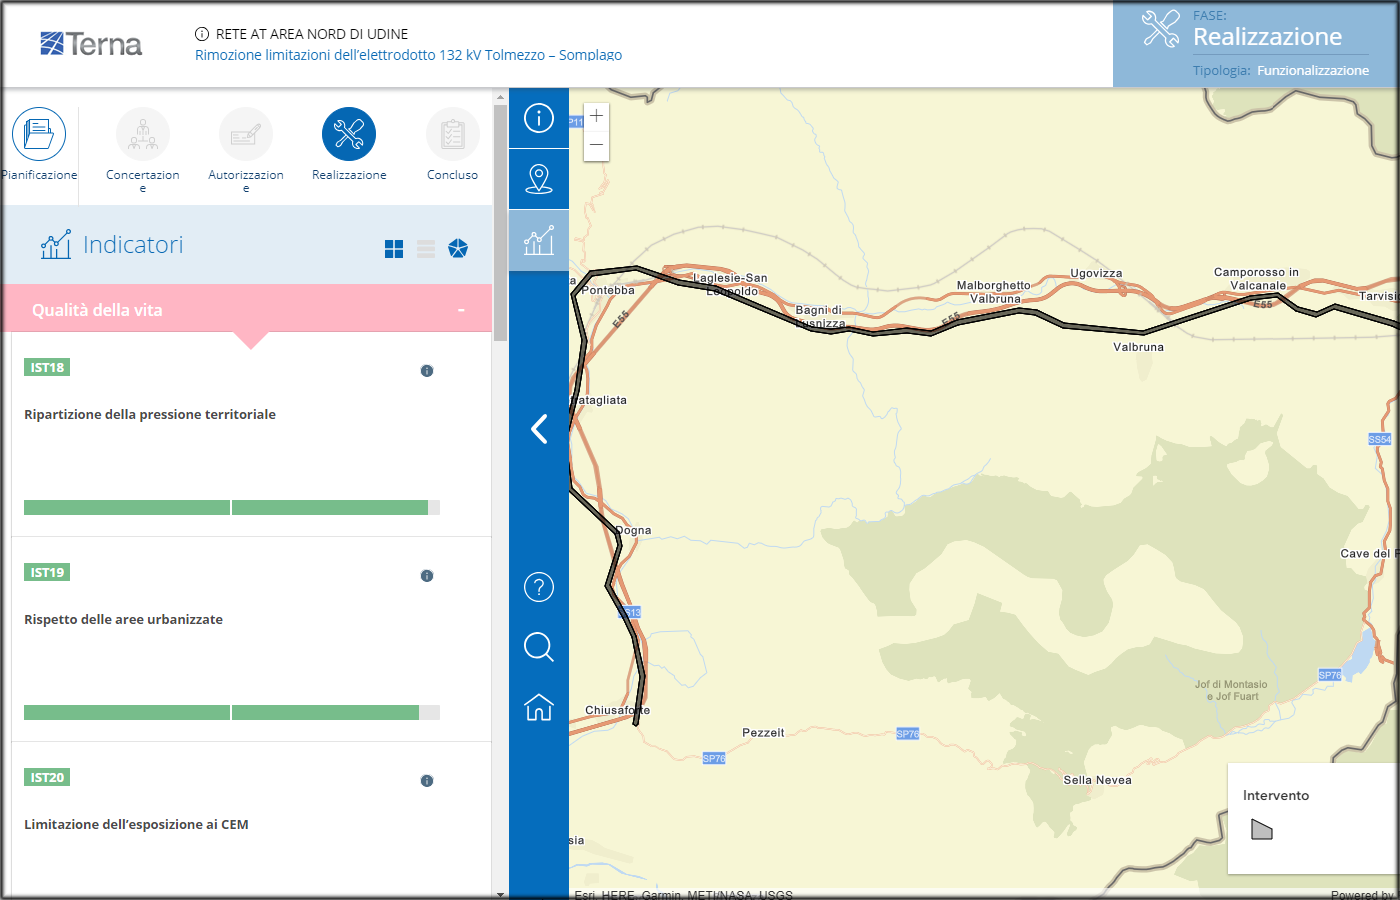This screenshot has height=900, width=1400.
Task: Open the search magnifier in sidebar
Action: tap(539, 647)
